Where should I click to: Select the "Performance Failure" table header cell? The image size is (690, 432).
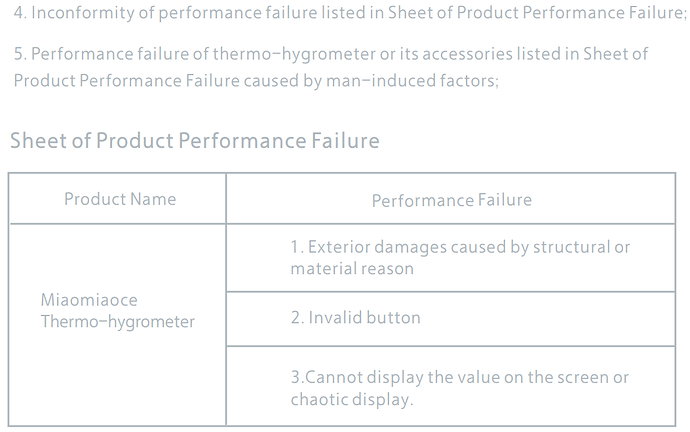pyautogui.click(x=451, y=200)
